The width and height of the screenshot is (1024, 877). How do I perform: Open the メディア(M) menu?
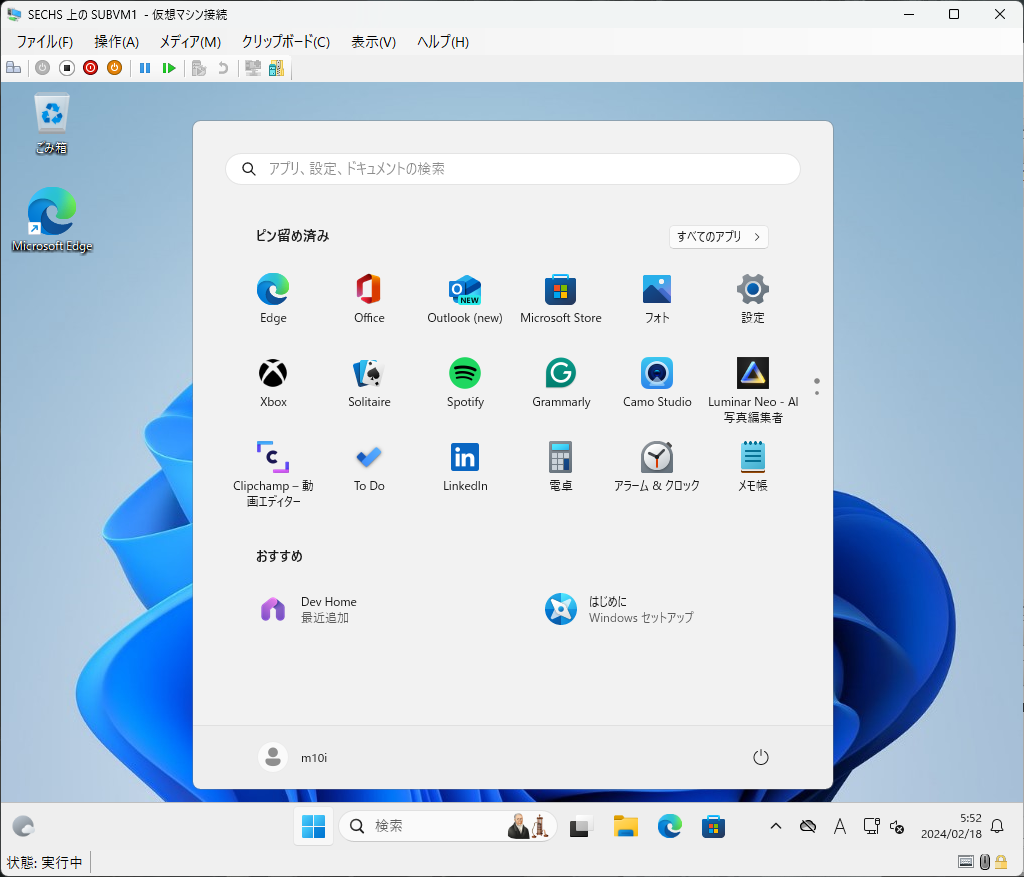coord(190,42)
